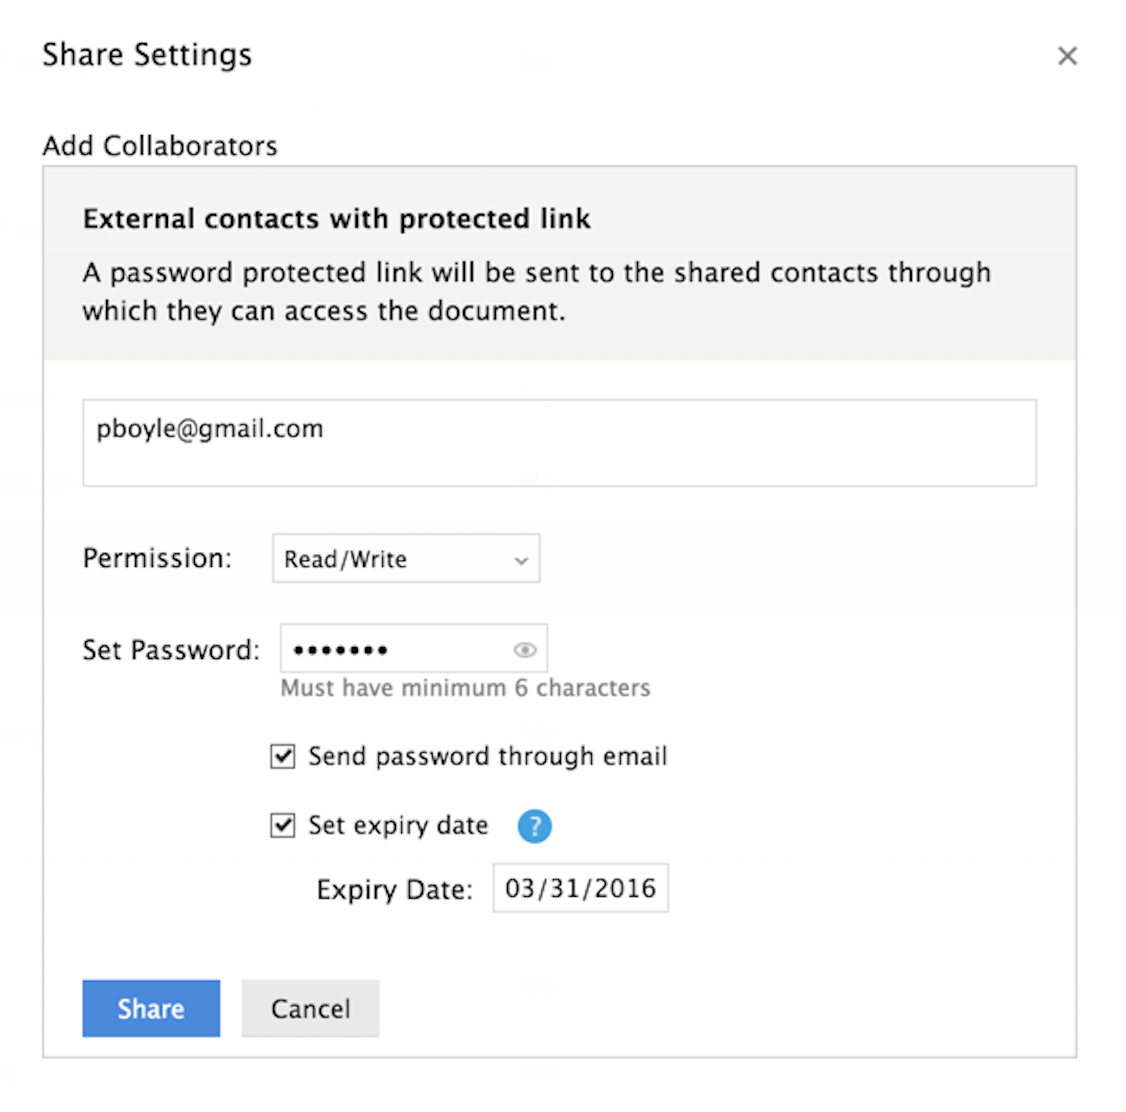
Task: Click the "Expiry Date:" field label
Action: [394, 889]
